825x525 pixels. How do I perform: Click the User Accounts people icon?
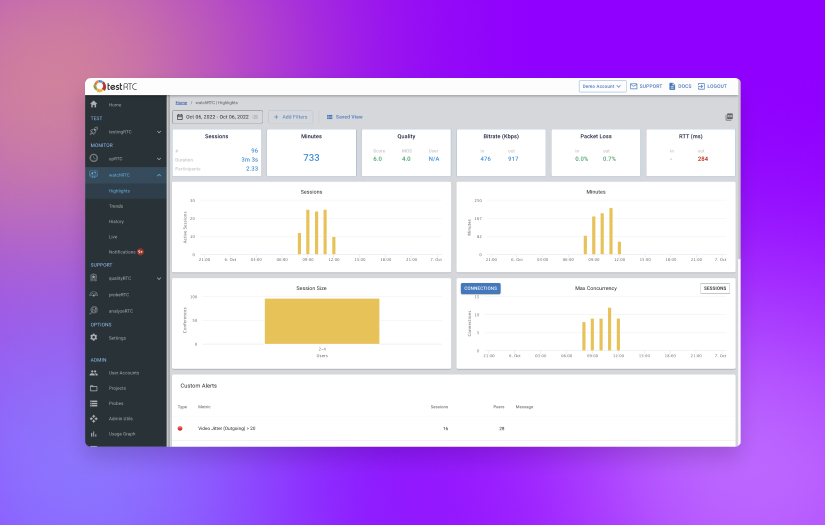(x=94, y=373)
